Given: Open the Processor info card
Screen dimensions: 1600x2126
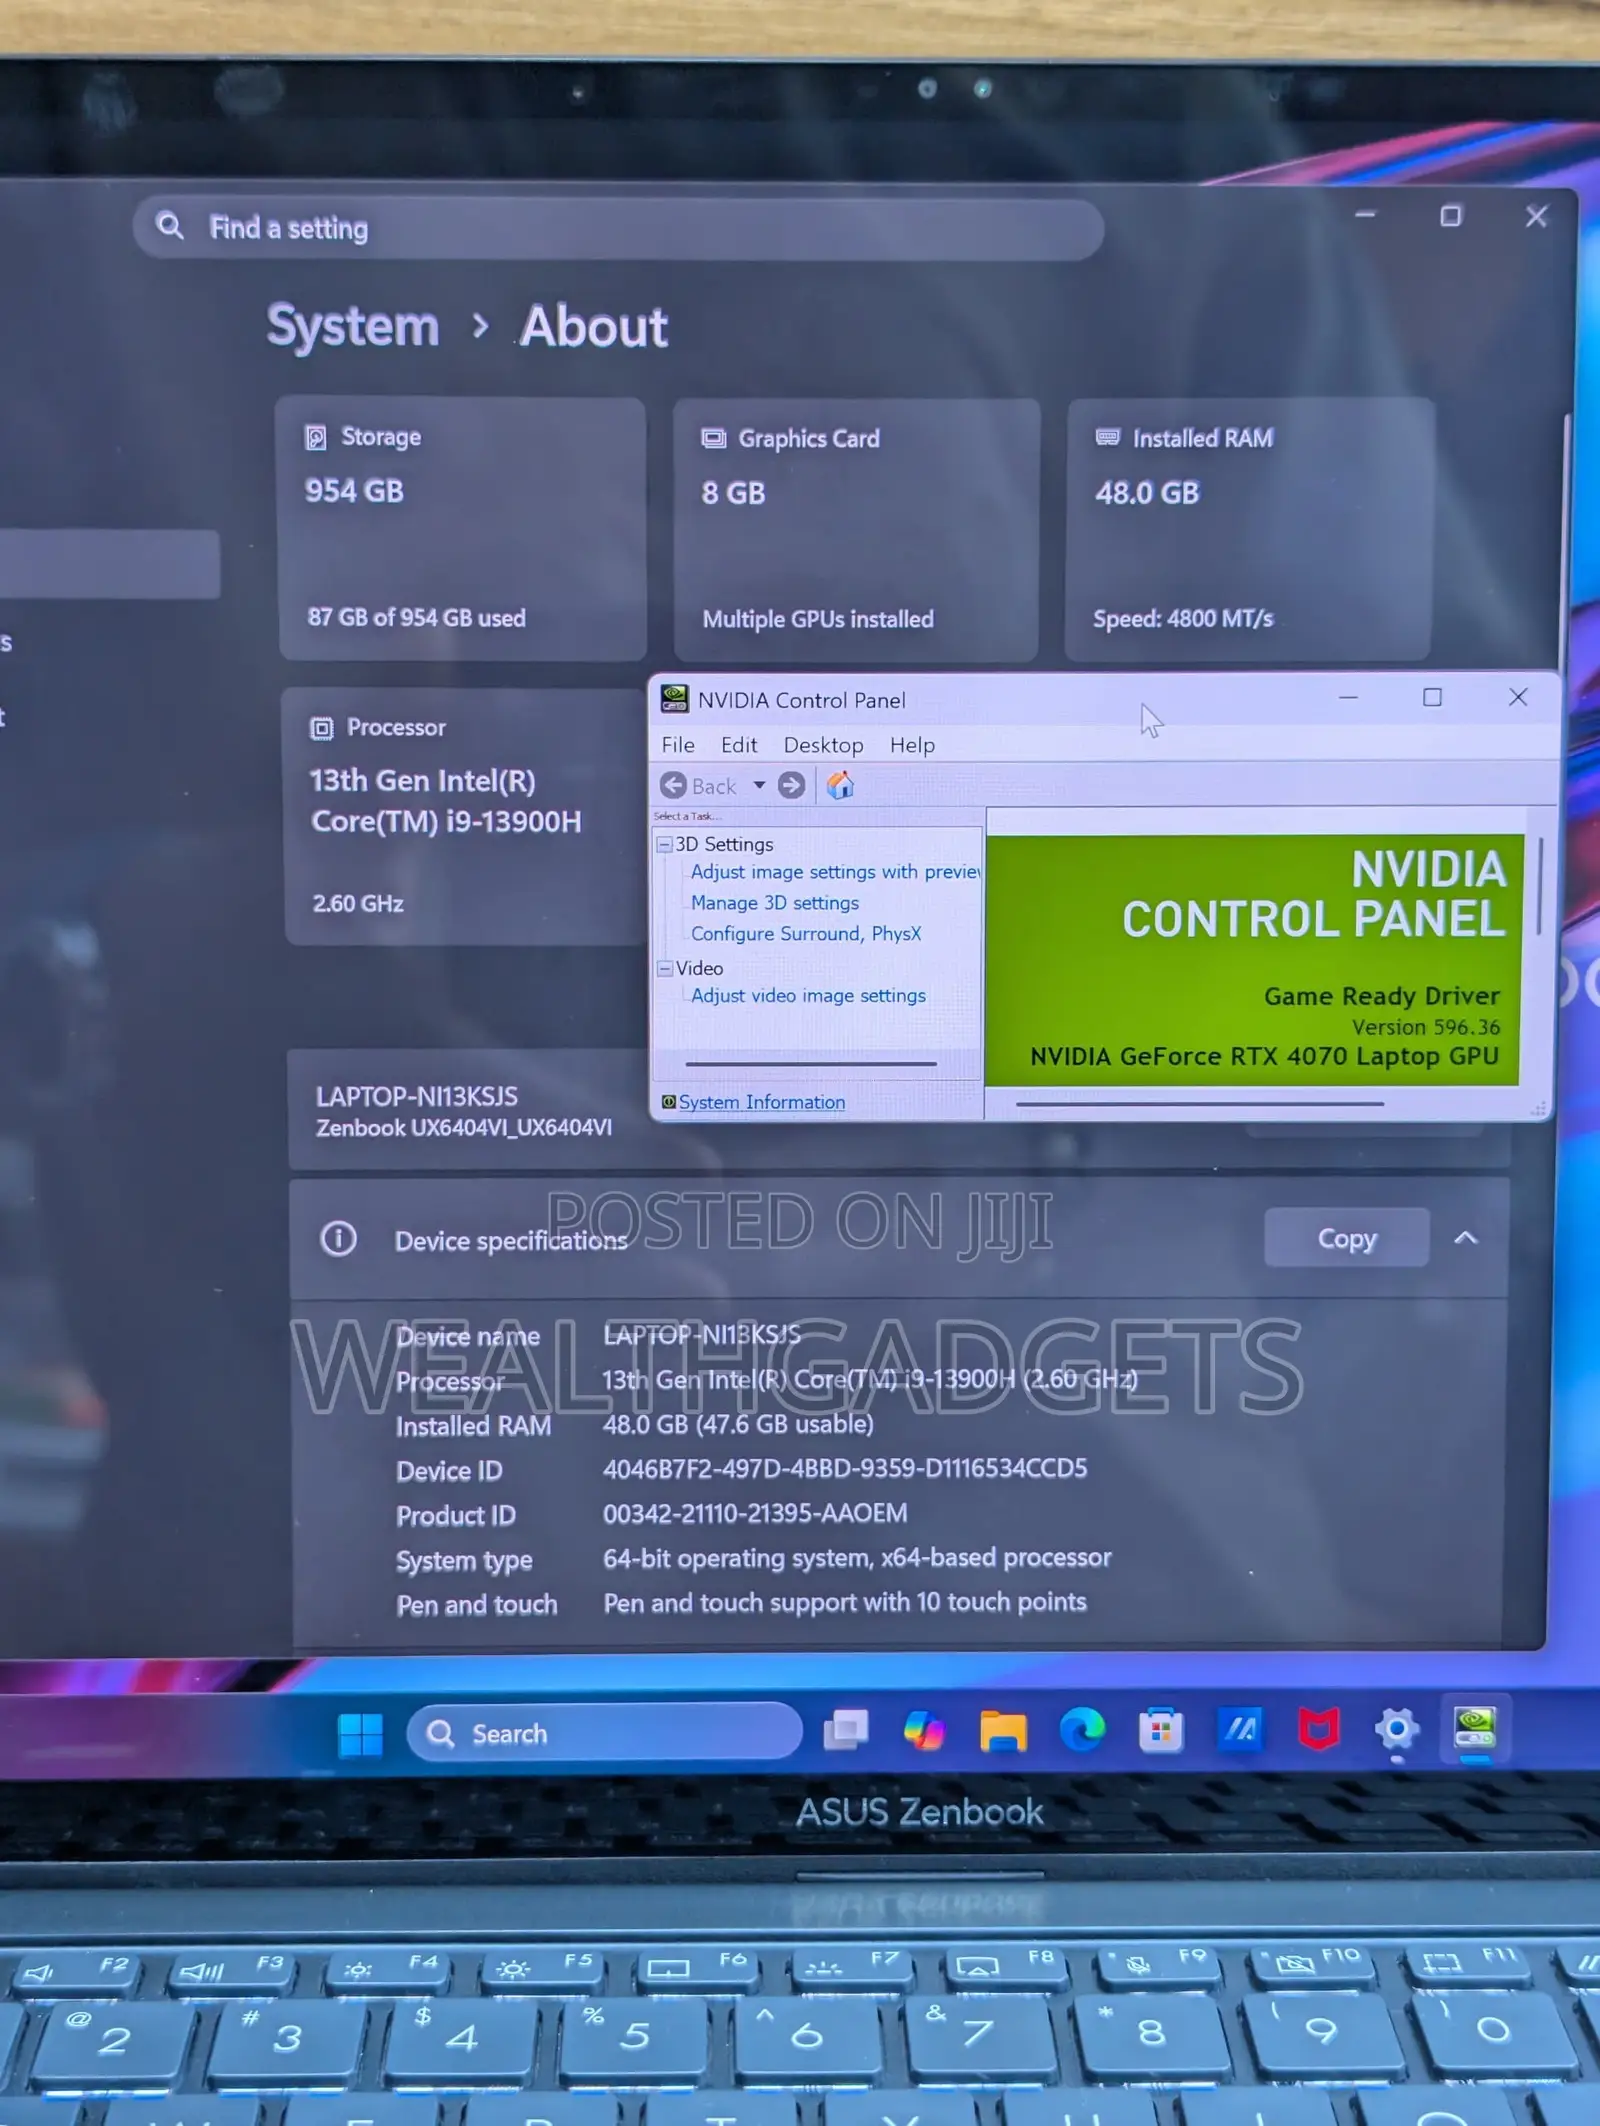Looking at the screenshot, I should 464,816.
